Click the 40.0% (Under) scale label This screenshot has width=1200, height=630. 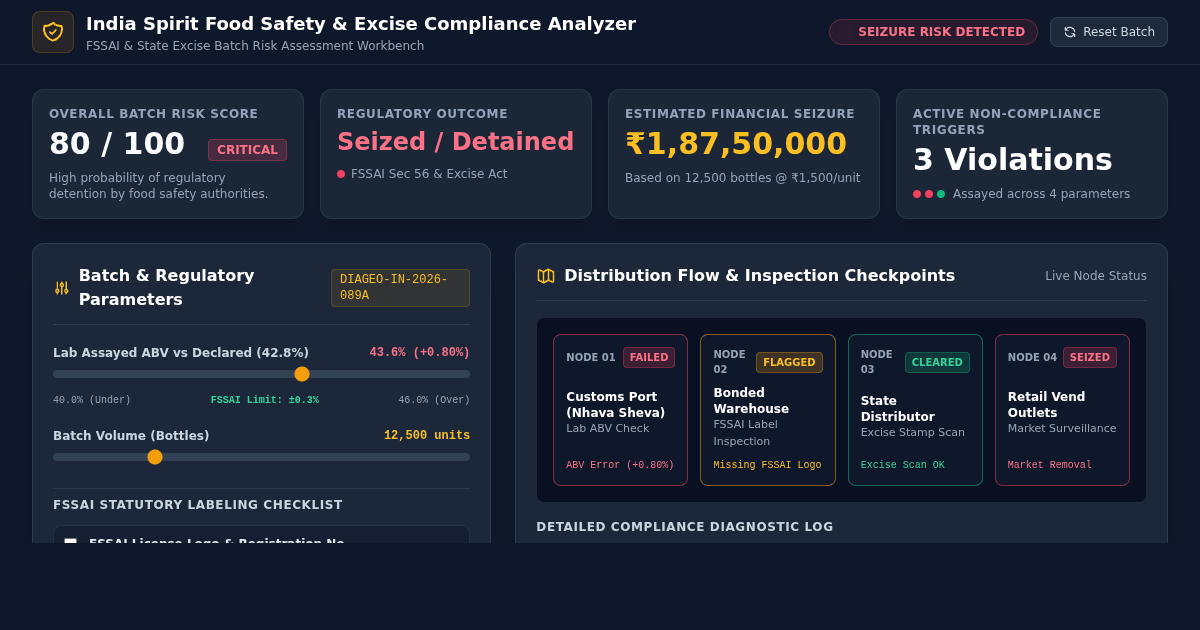[x=92, y=400]
